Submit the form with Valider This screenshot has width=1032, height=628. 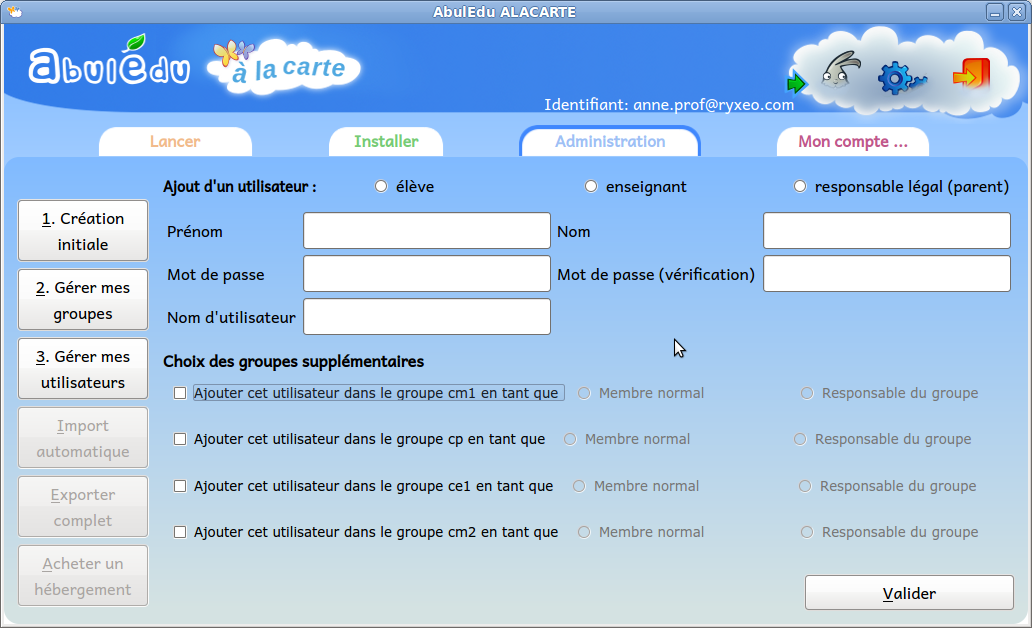click(909, 593)
